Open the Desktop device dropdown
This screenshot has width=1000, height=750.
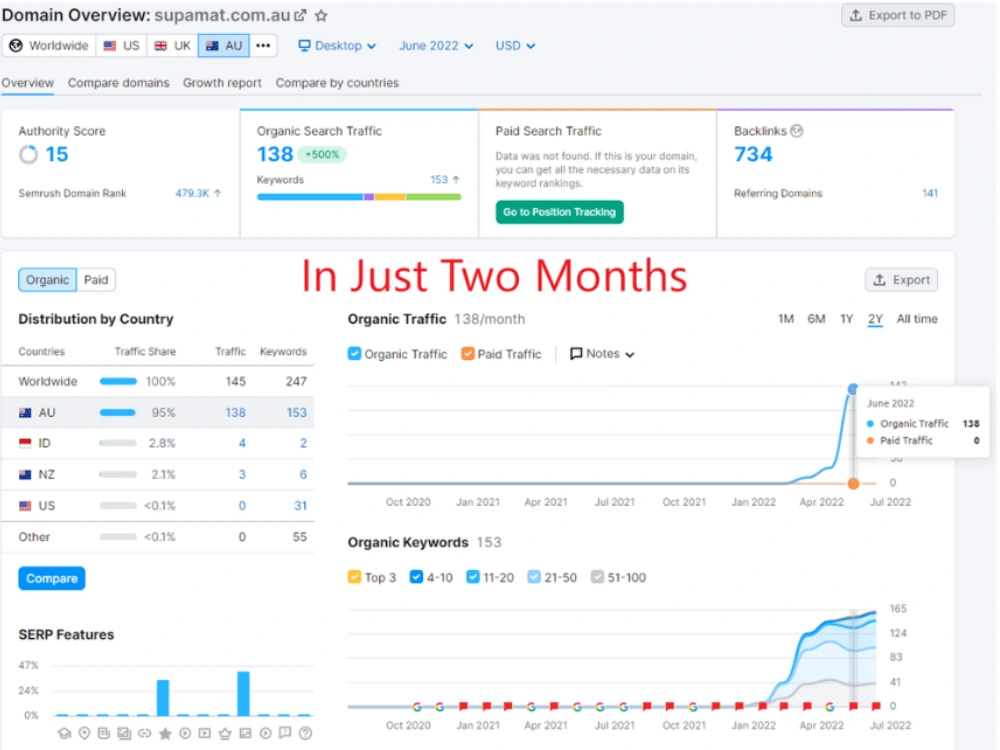(x=338, y=46)
